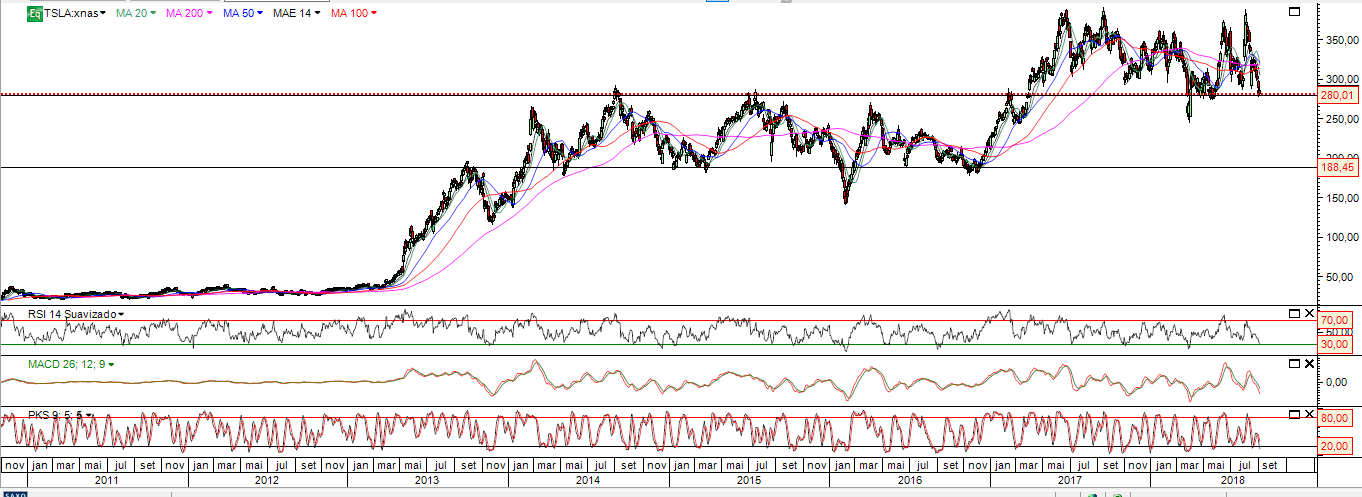Open the MA 200 indicator dropdown
The image size is (1362, 497).
tap(209, 15)
